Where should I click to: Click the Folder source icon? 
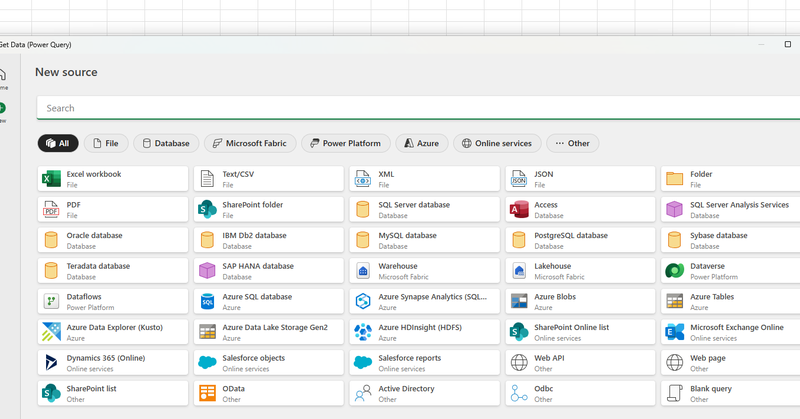click(674, 179)
